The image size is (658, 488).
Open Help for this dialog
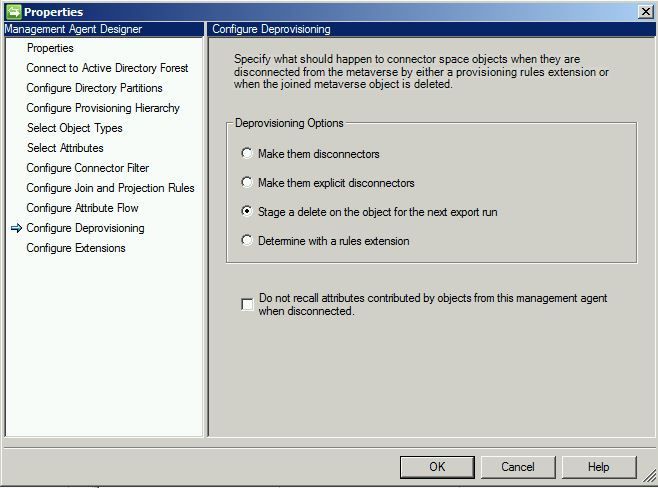tap(599, 467)
